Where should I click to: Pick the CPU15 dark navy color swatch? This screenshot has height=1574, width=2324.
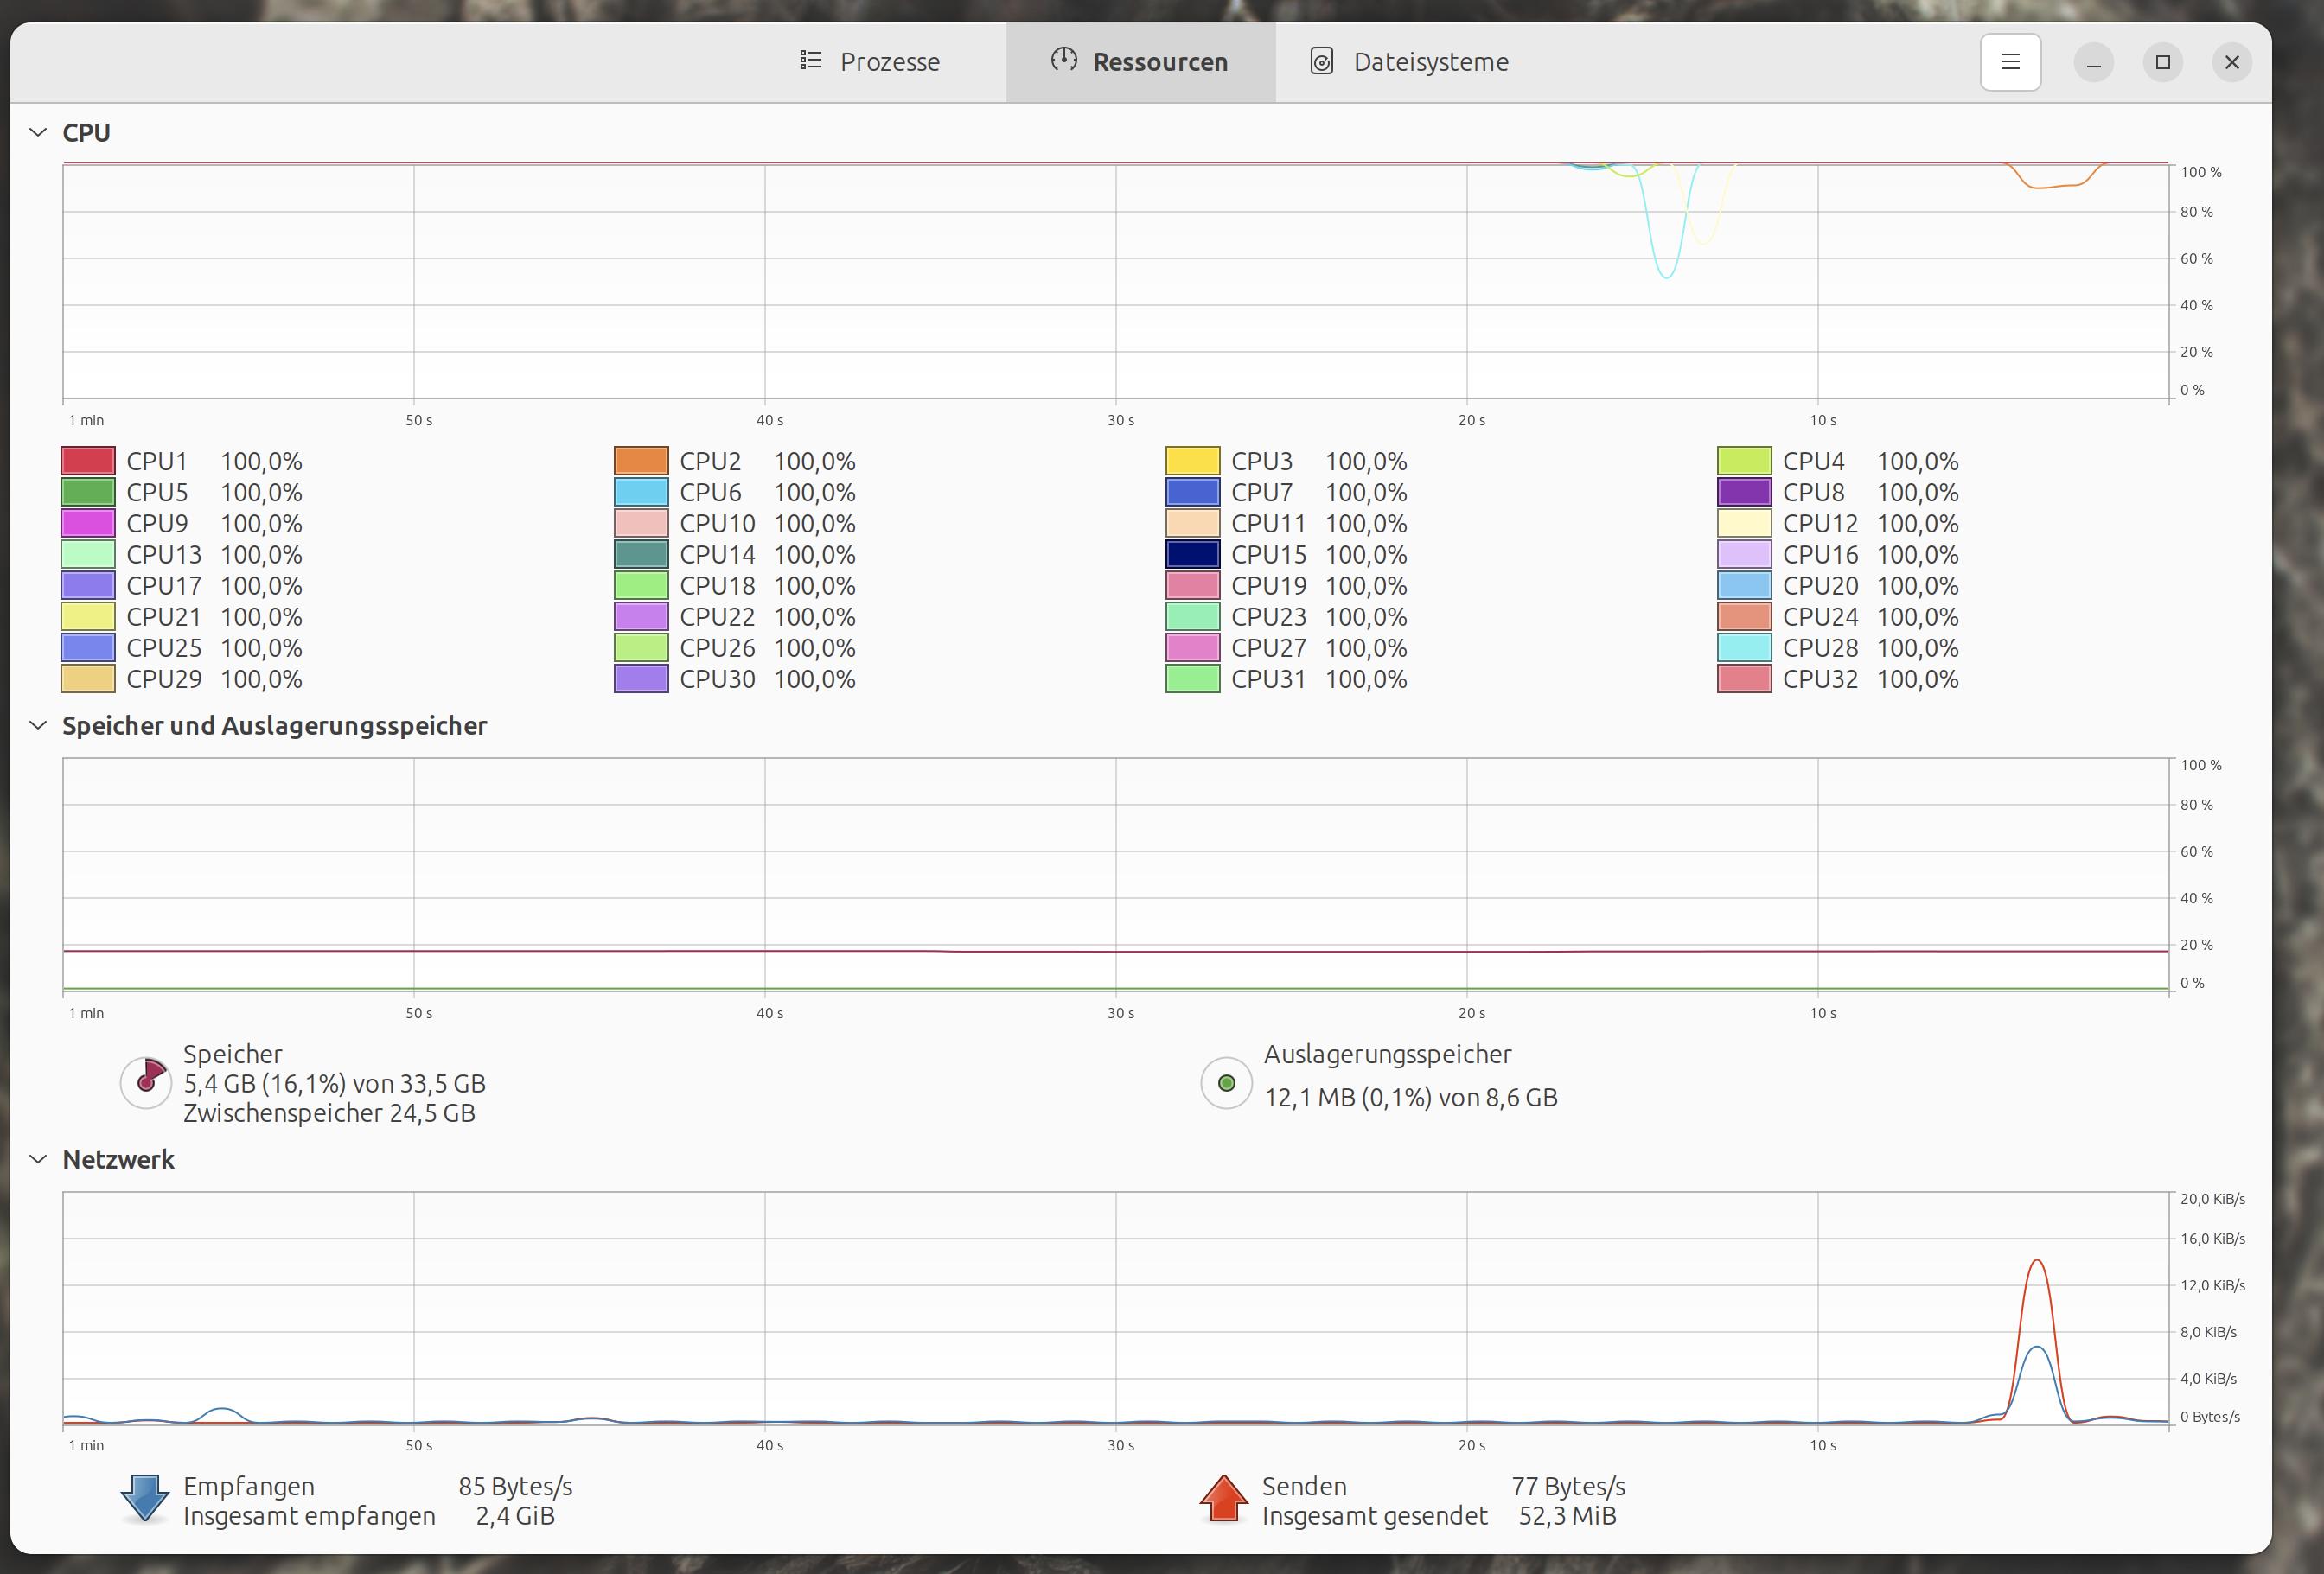click(x=1192, y=554)
